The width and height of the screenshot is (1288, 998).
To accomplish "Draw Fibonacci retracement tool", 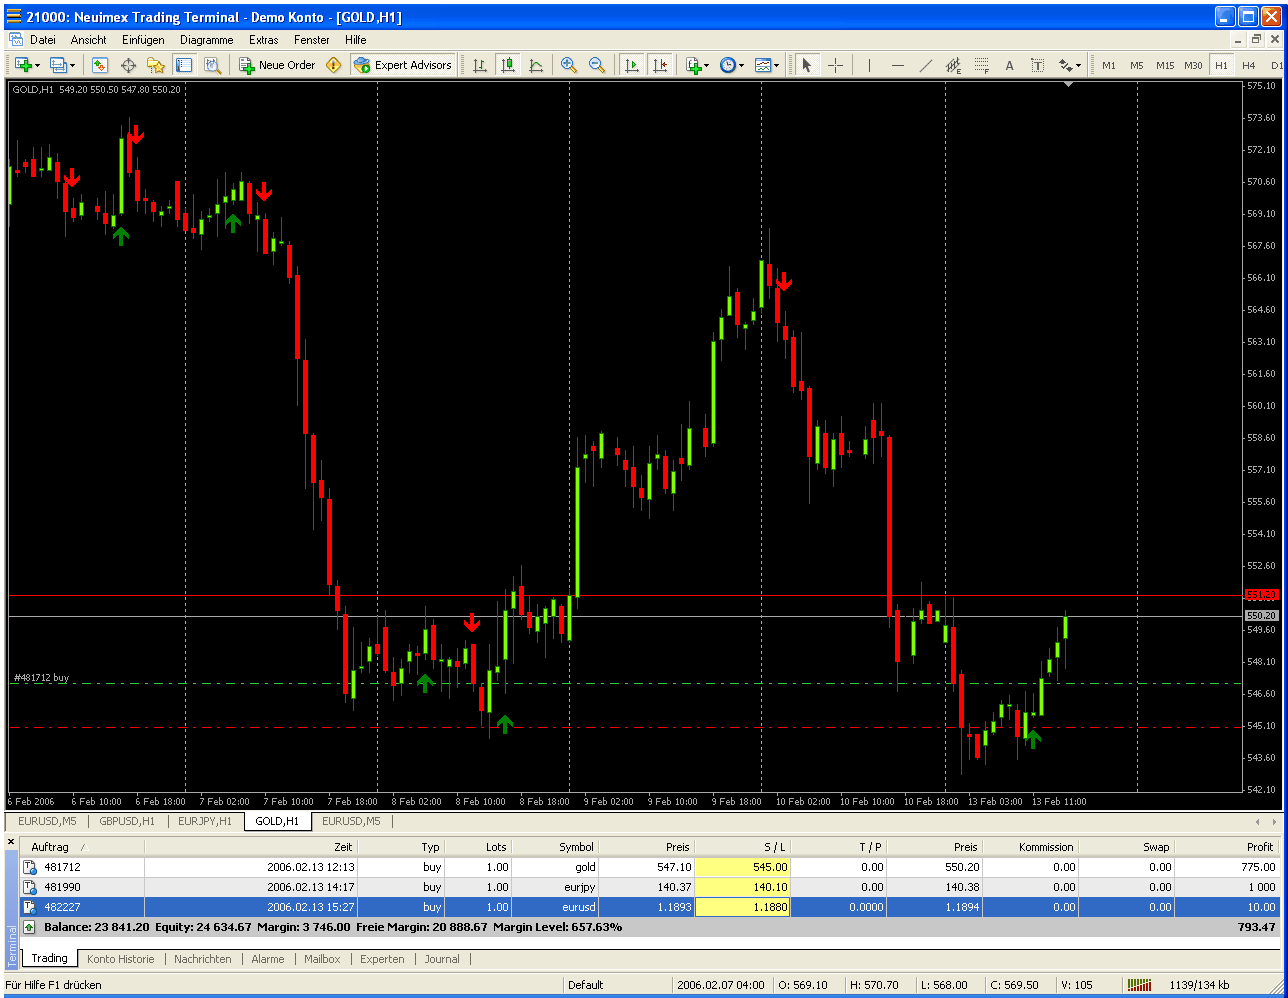I will [981, 65].
